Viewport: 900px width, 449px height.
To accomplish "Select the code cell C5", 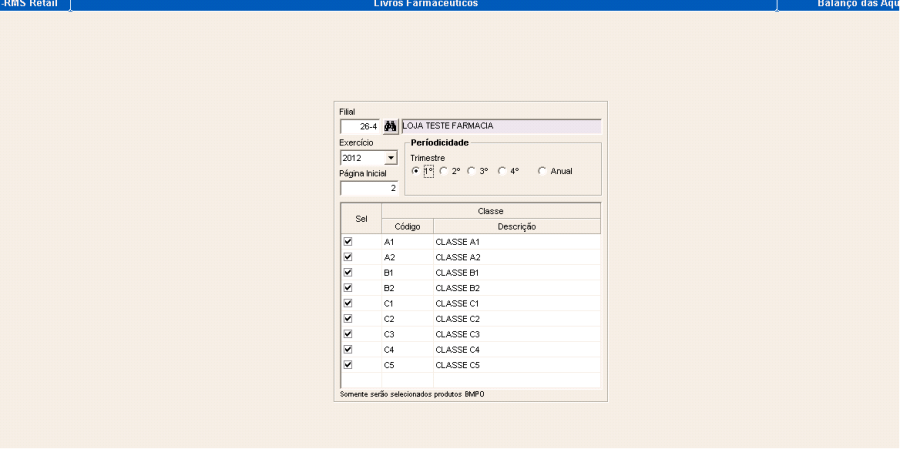I will (408, 365).
